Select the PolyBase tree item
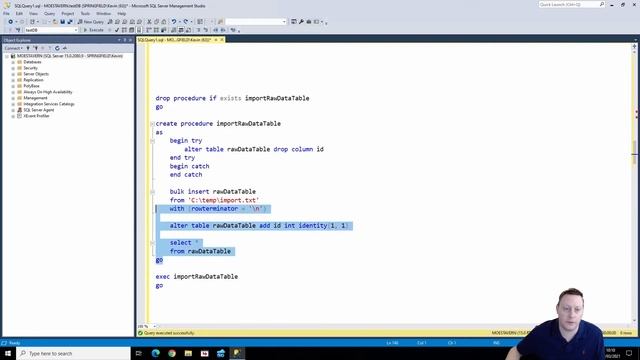Image resolution: width=640 pixels, height=360 pixels. coord(31,86)
